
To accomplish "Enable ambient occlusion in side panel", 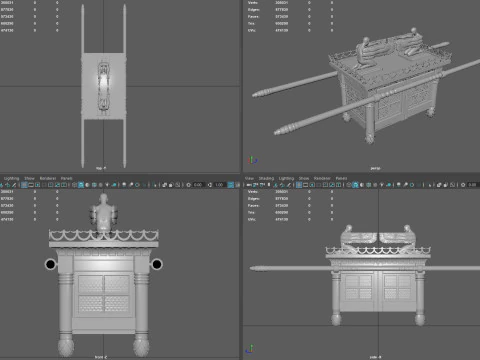I will [399, 185].
